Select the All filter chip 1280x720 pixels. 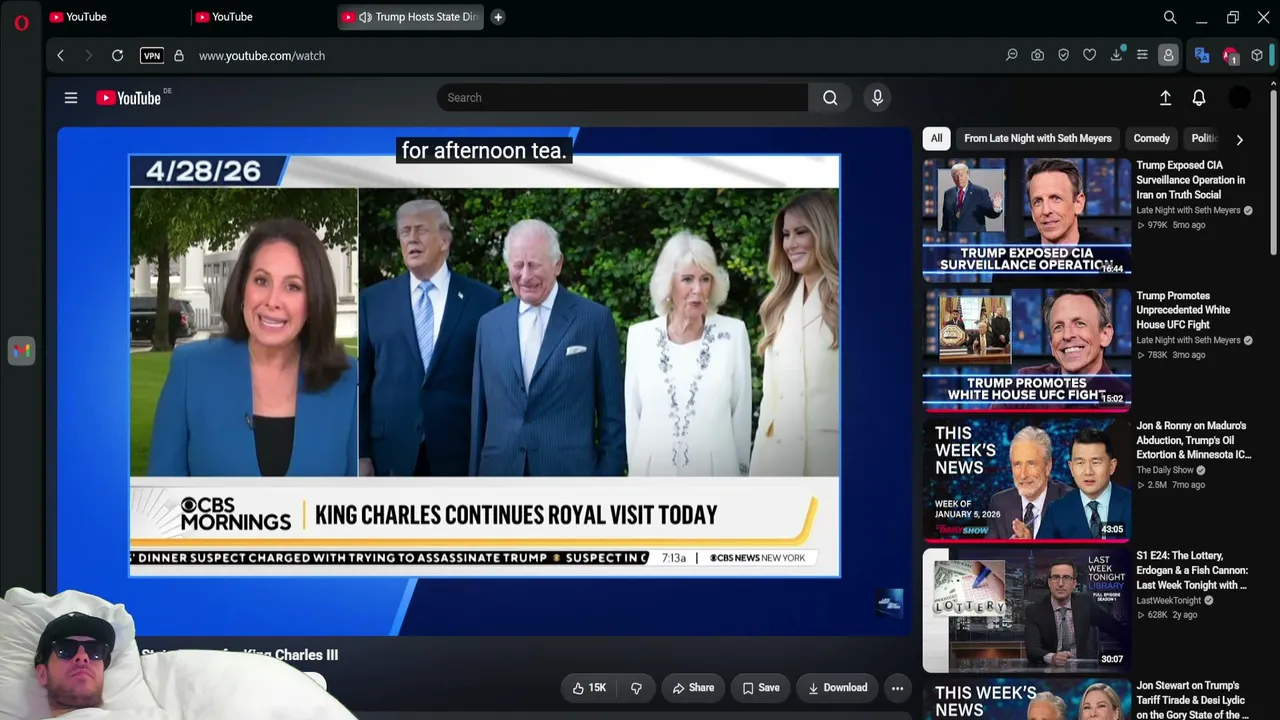(936, 139)
